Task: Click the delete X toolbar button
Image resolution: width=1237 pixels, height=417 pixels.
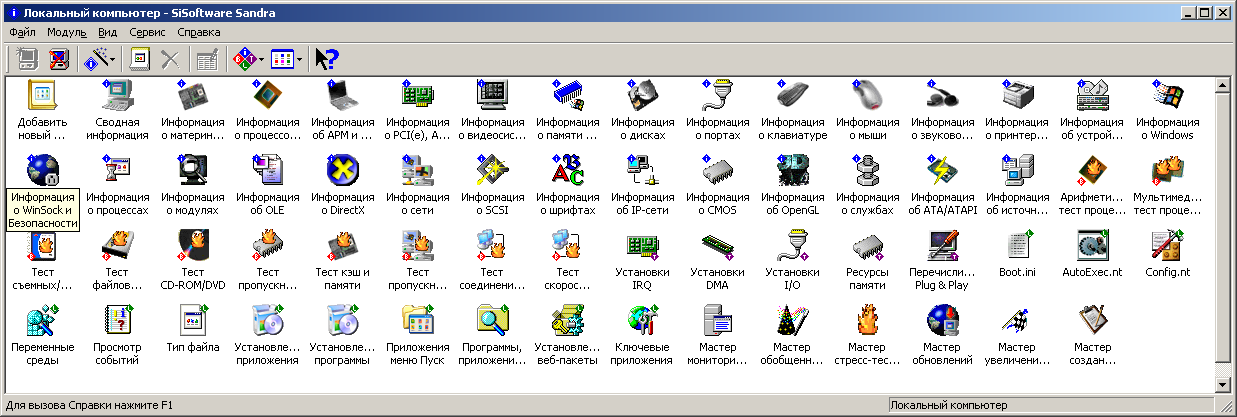Action: pyautogui.click(x=171, y=59)
